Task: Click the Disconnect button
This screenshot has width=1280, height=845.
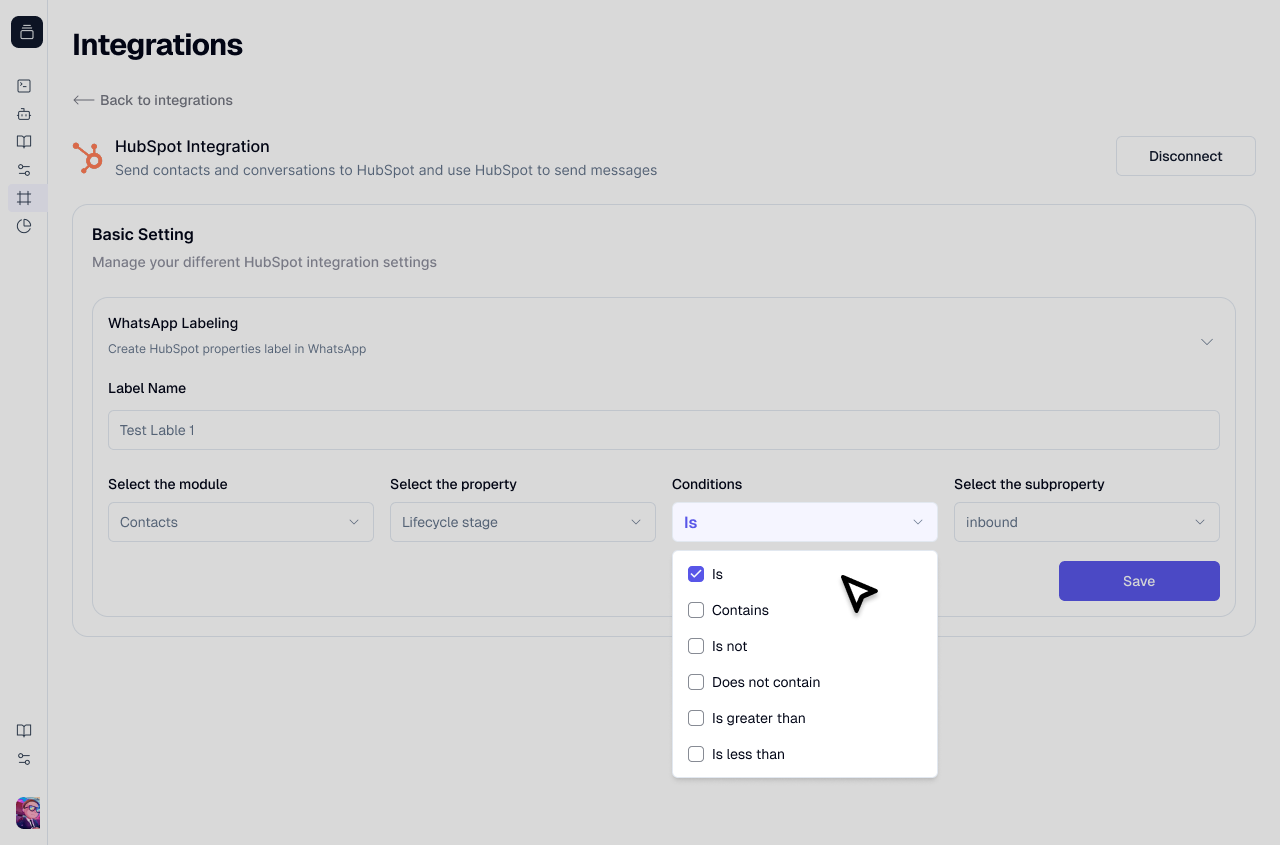Action: [x=1185, y=156]
